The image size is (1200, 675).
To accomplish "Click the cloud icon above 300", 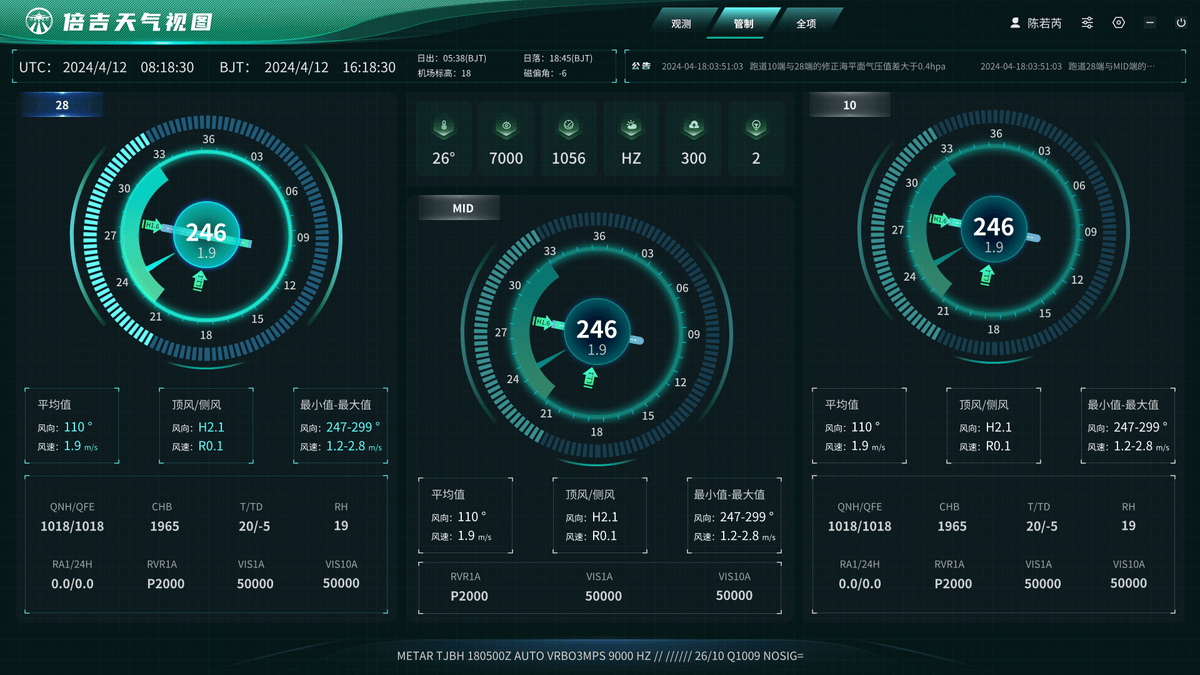I will click(693, 128).
